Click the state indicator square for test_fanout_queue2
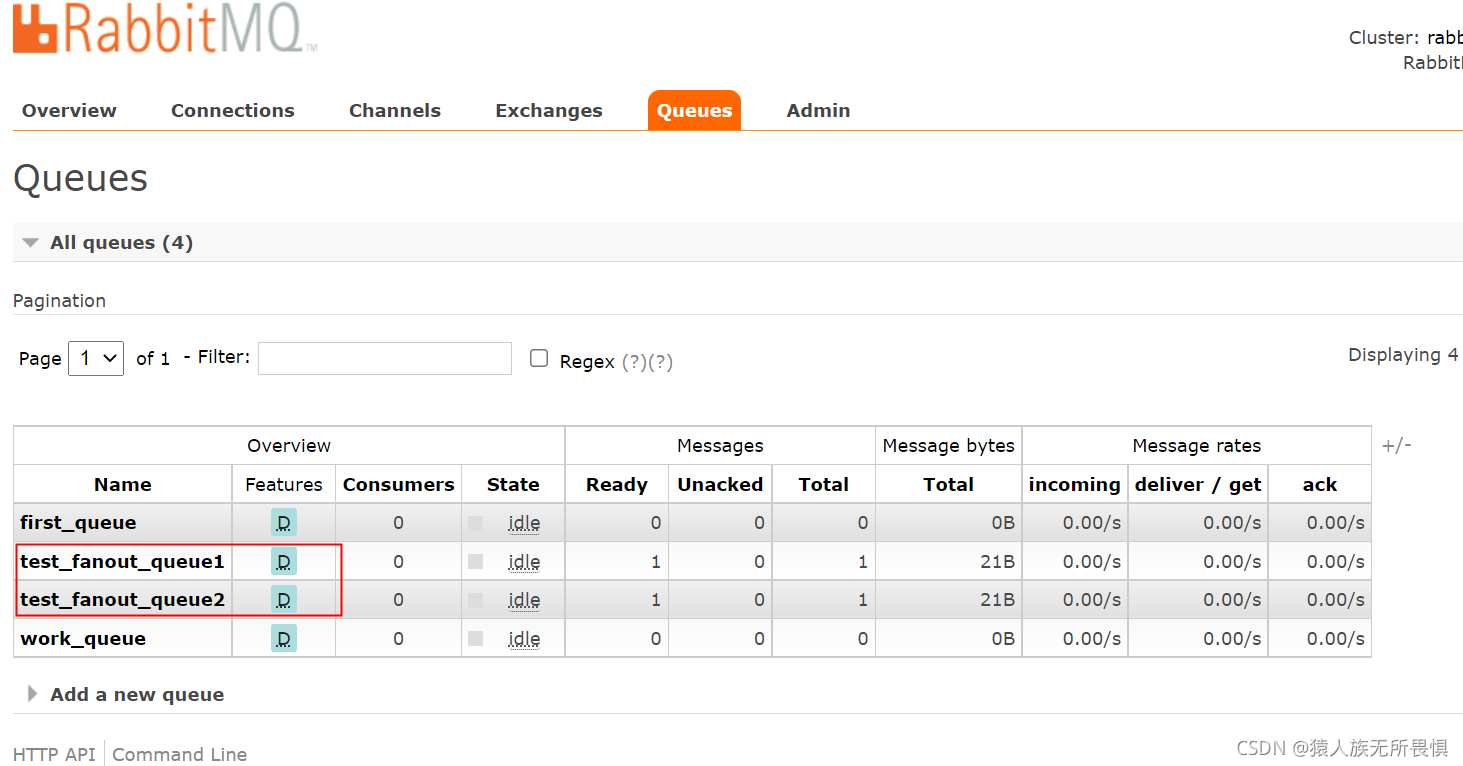1463x766 pixels. [x=476, y=600]
